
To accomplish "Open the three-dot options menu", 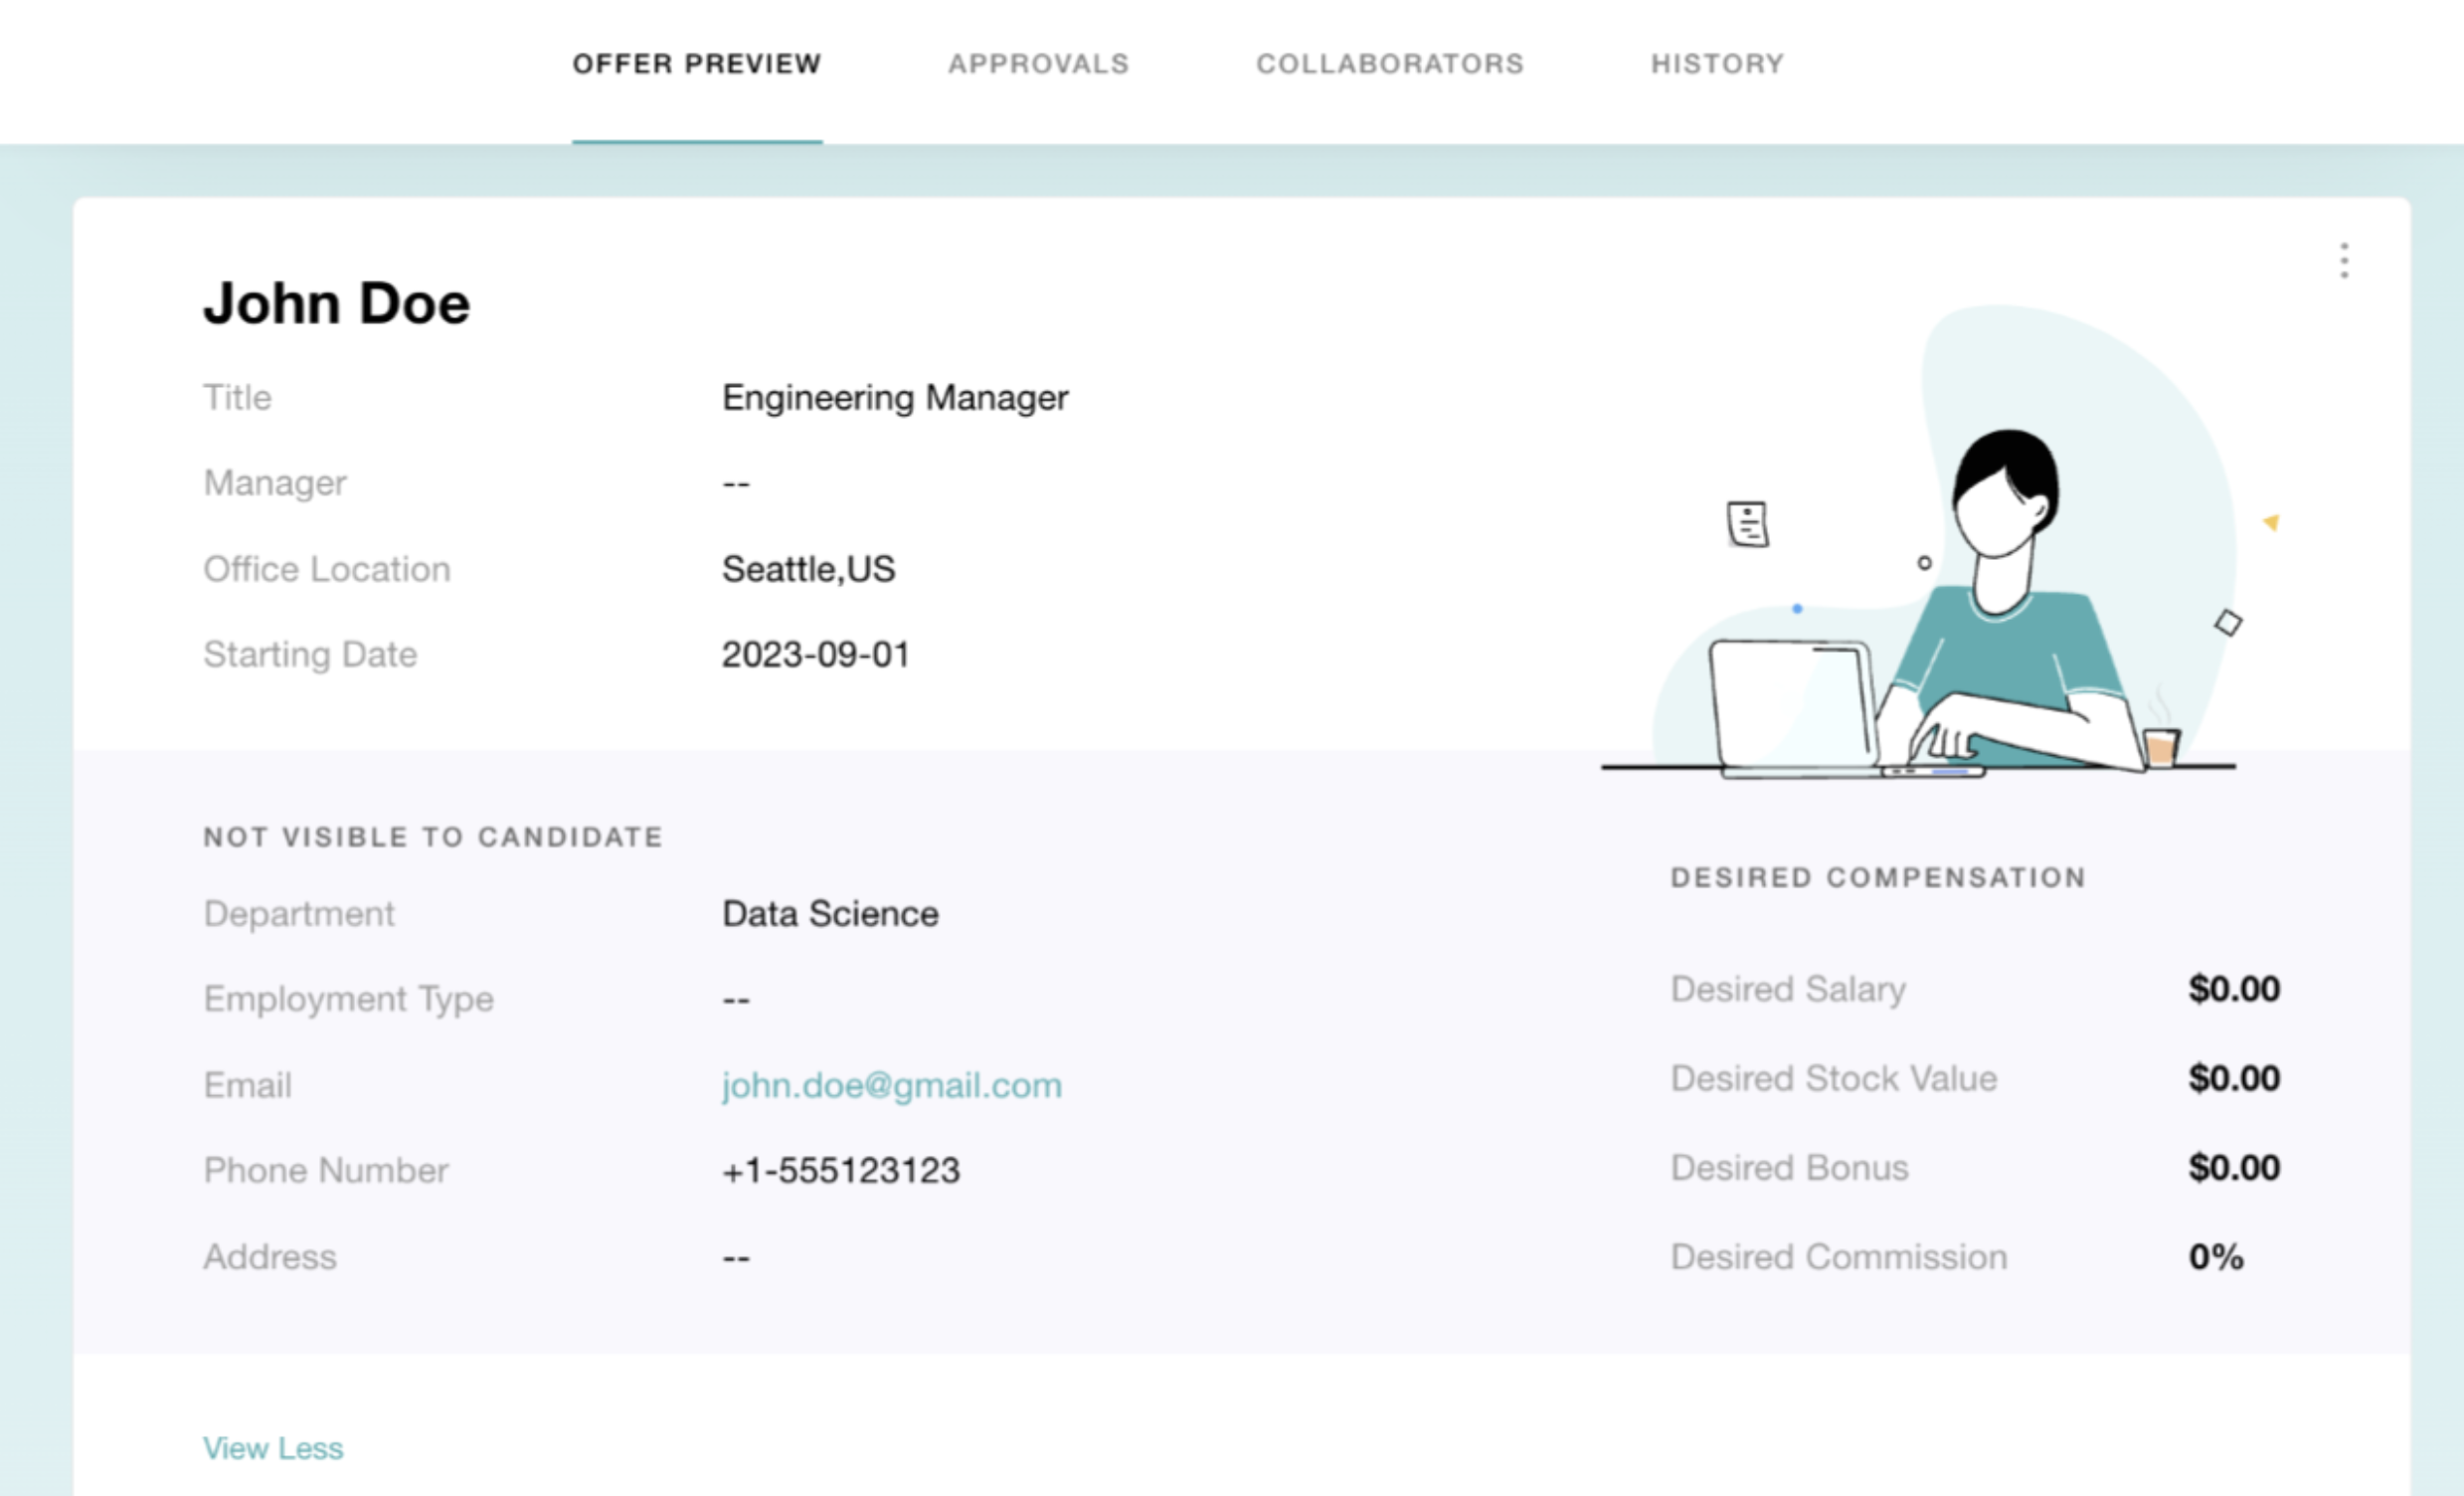I will click(2344, 261).
